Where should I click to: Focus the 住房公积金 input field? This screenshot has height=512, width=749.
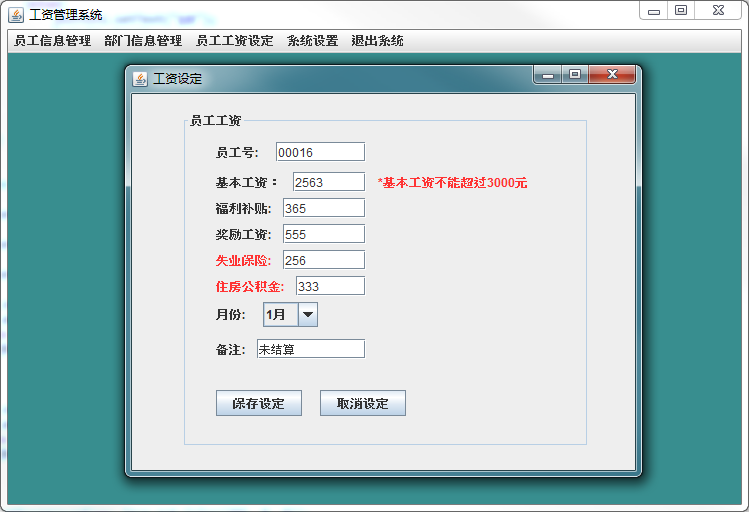331,286
